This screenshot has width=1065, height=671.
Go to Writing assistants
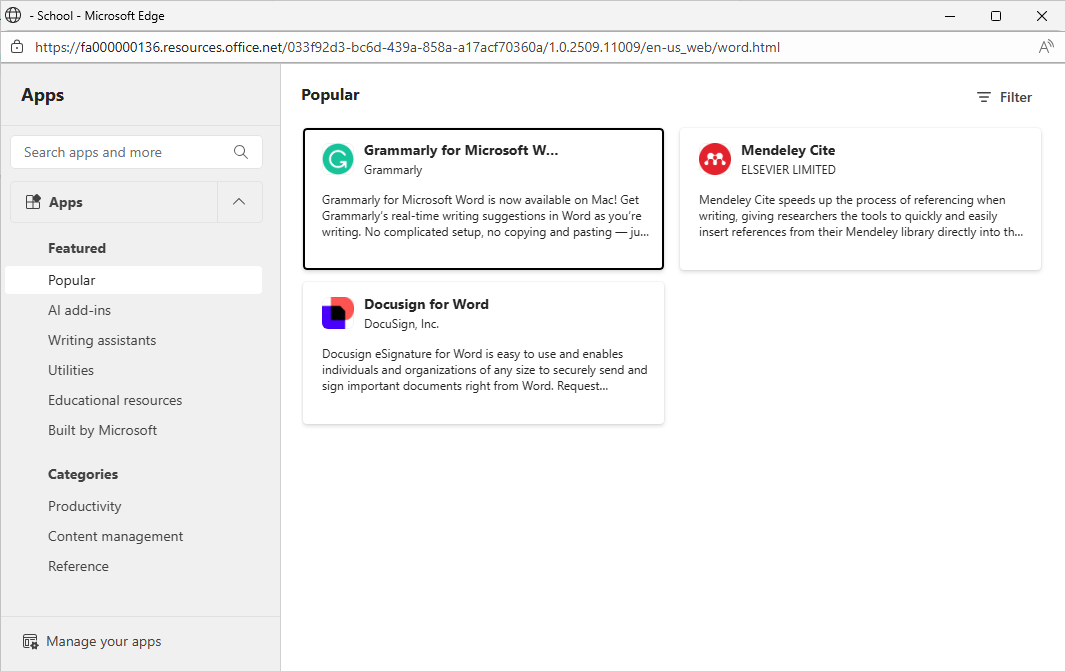pyautogui.click(x=102, y=341)
